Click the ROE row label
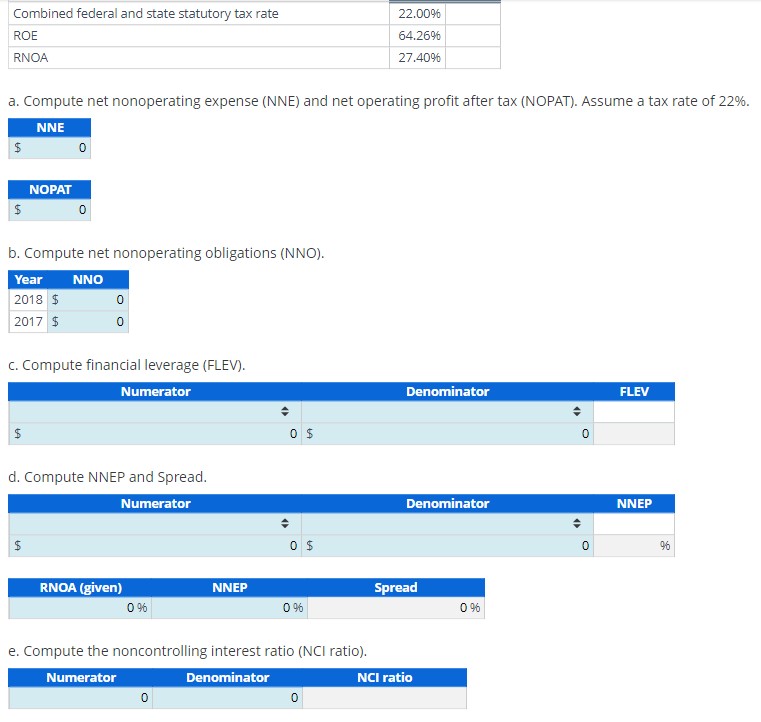The image size is (761, 722). (25, 35)
